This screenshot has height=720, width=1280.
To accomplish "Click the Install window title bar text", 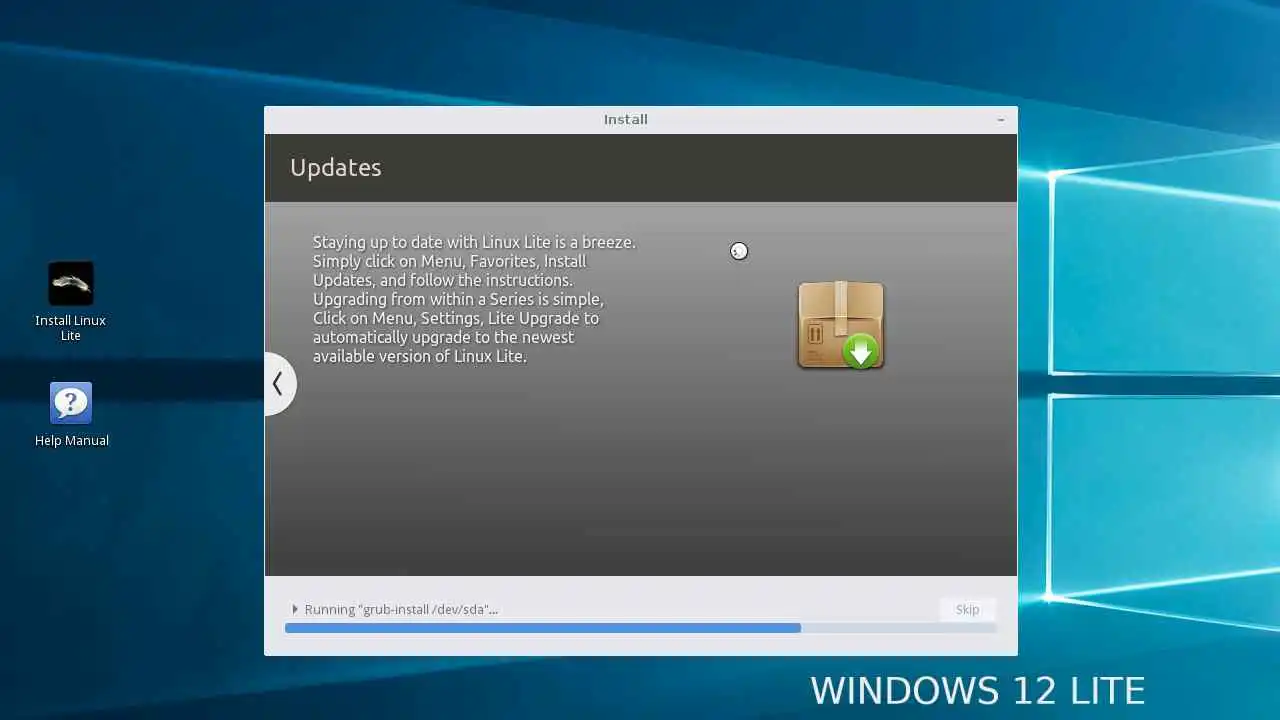I will coord(626,119).
